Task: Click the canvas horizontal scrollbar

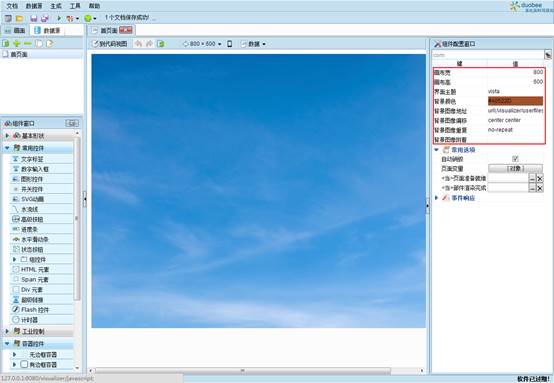Action: click(x=242, y=371)
